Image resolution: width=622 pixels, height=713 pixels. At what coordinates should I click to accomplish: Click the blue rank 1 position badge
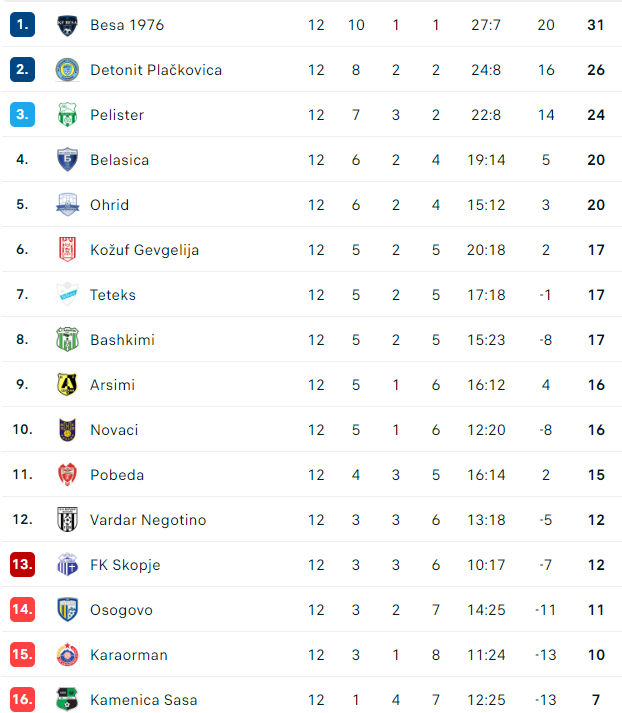(x=22, y=25)
